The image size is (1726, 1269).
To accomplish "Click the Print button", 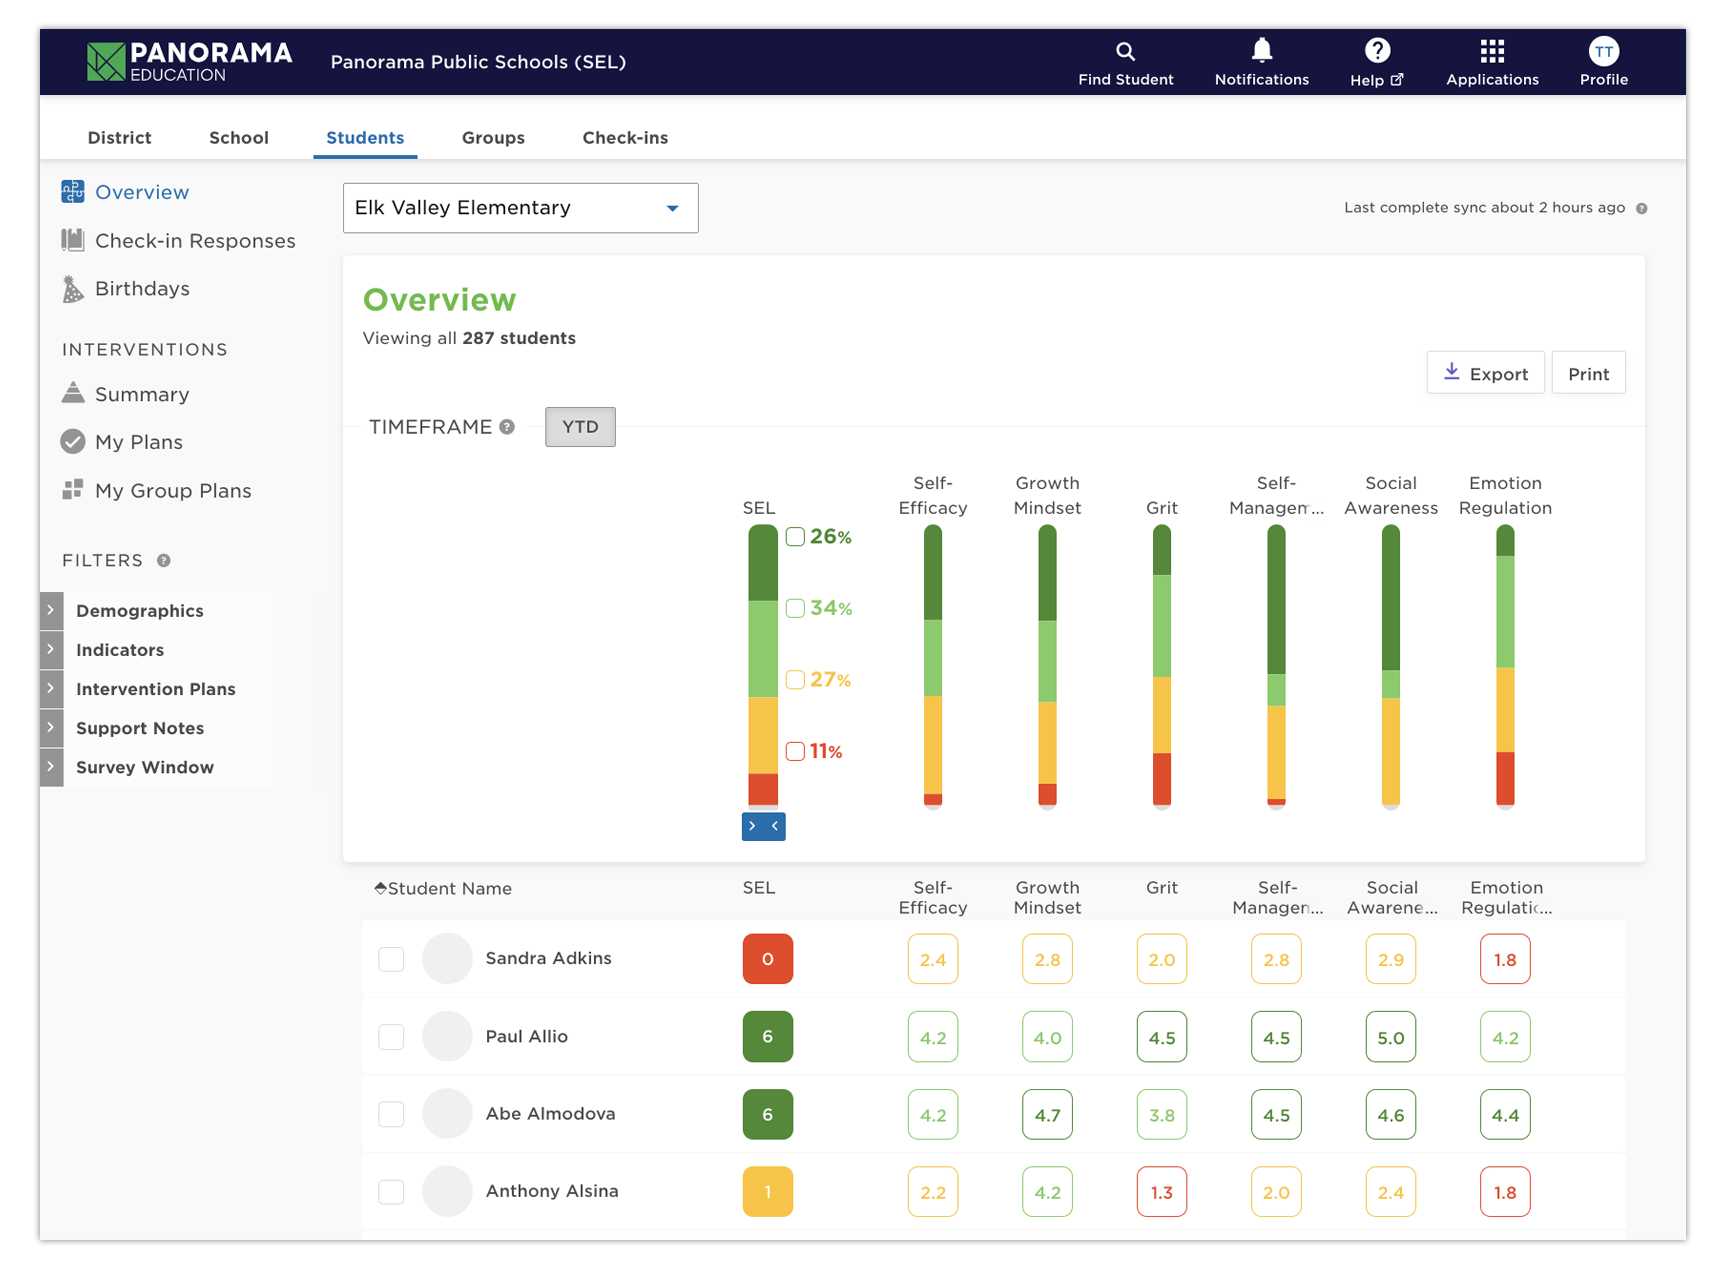I will [1588, 373].
